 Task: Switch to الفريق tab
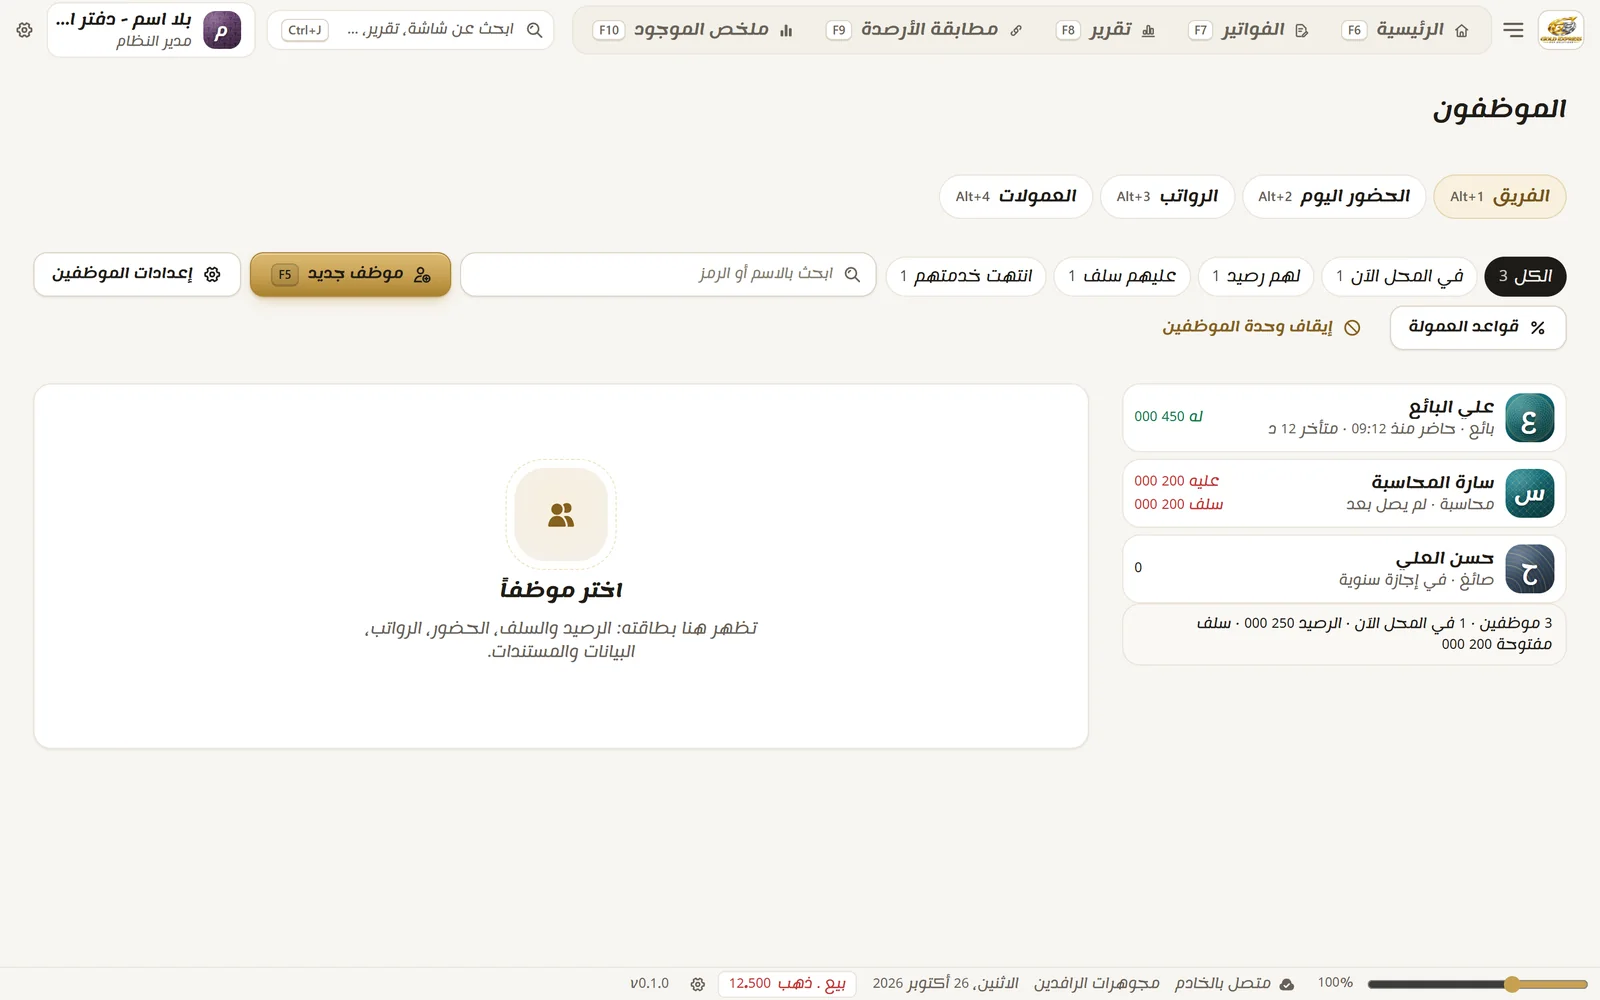(x=1500, y=196)
